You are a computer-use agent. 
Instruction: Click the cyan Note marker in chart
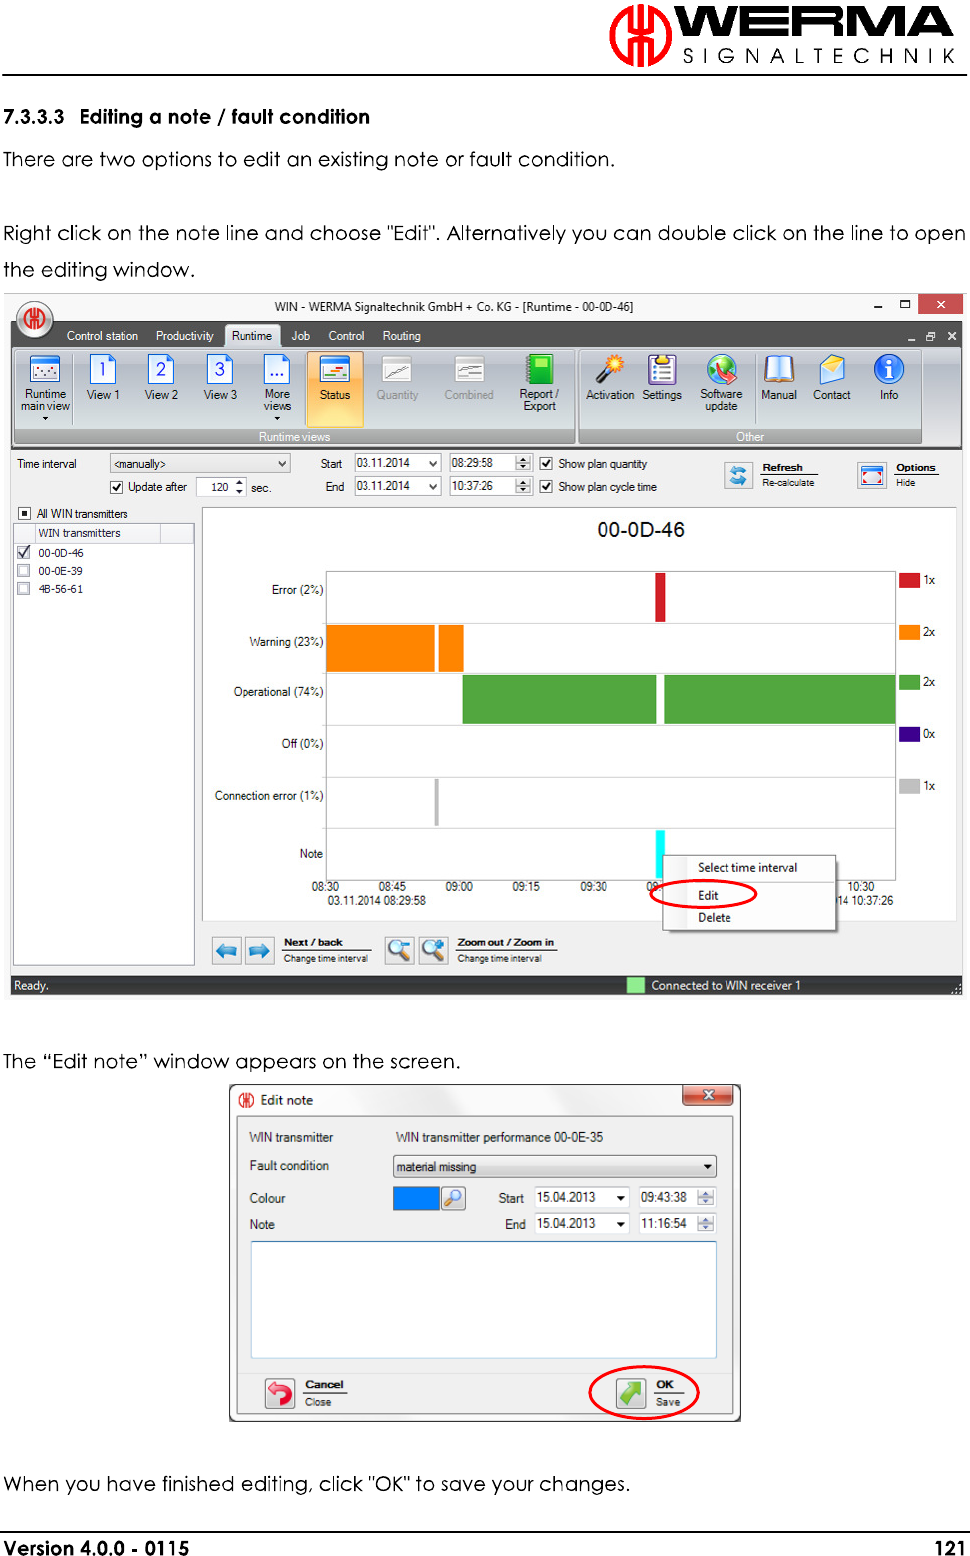click(660, 853)
